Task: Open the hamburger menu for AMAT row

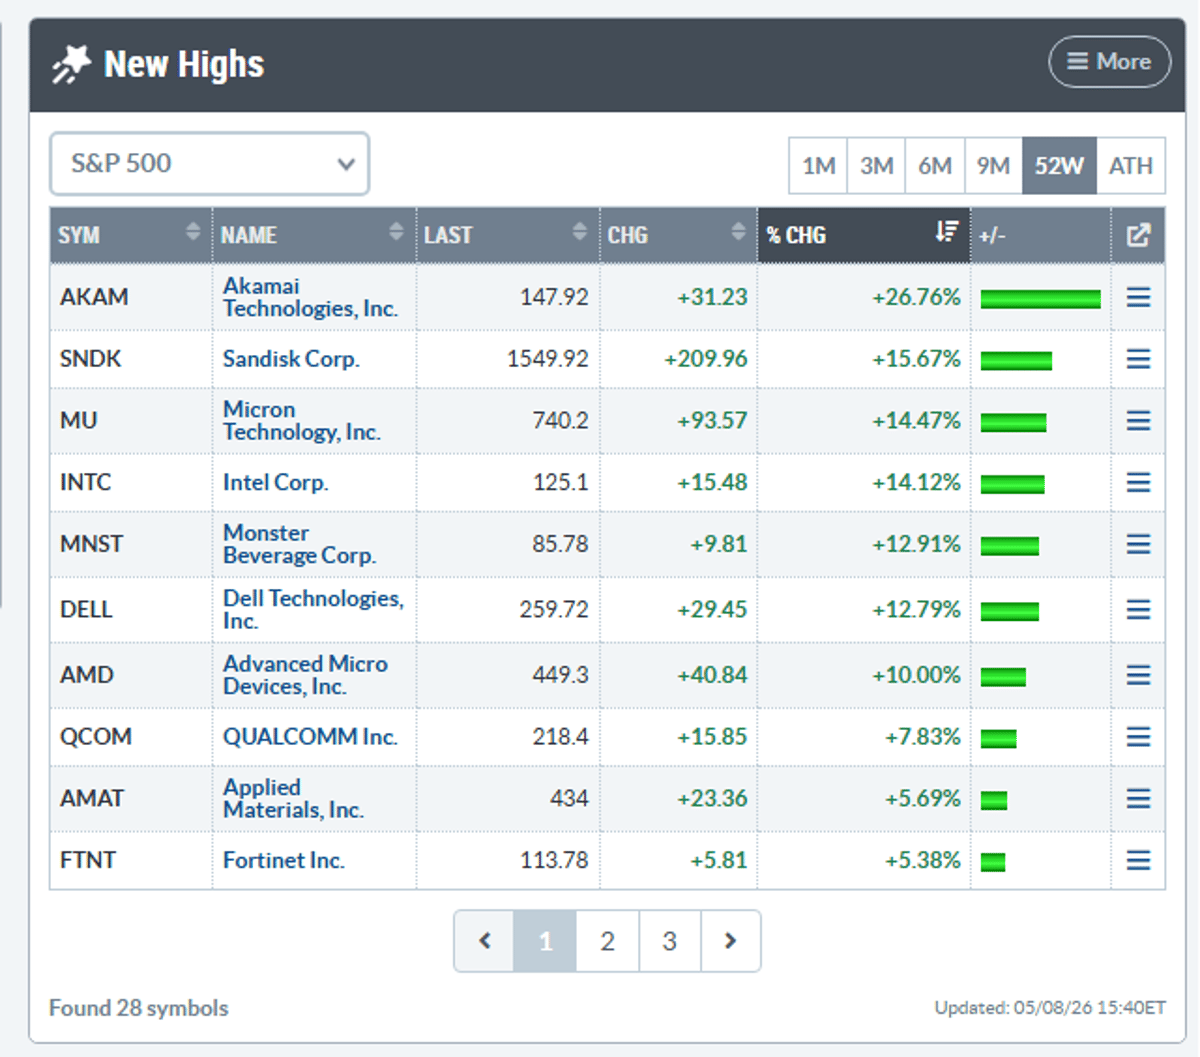Action: 1138,798
